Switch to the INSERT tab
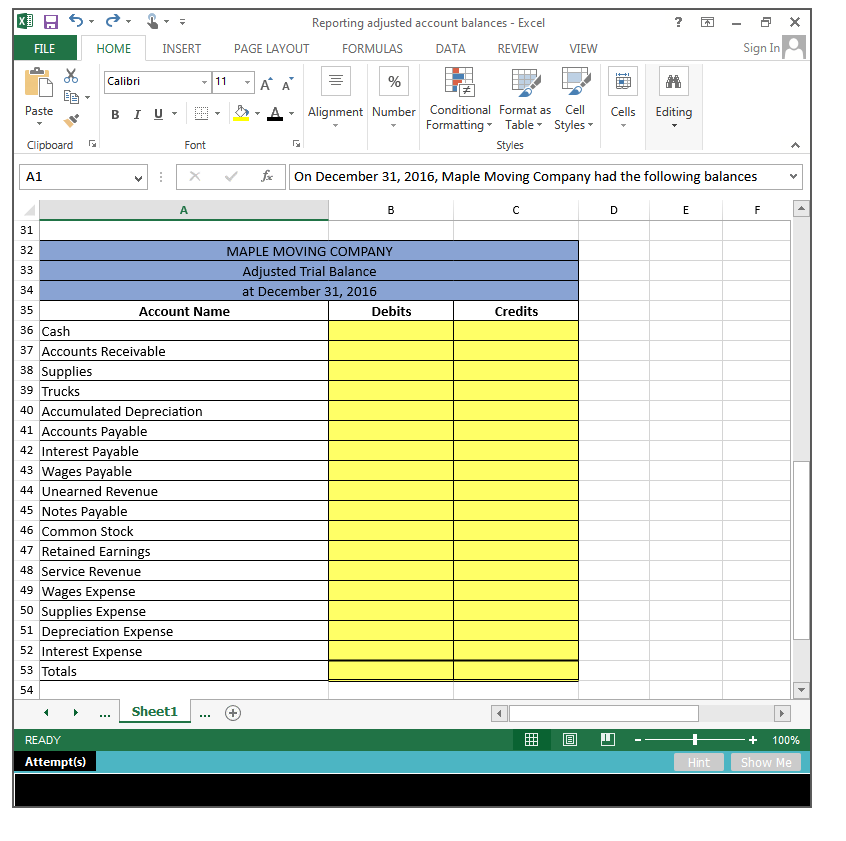846x841 pixels. [x=181, y=49]
